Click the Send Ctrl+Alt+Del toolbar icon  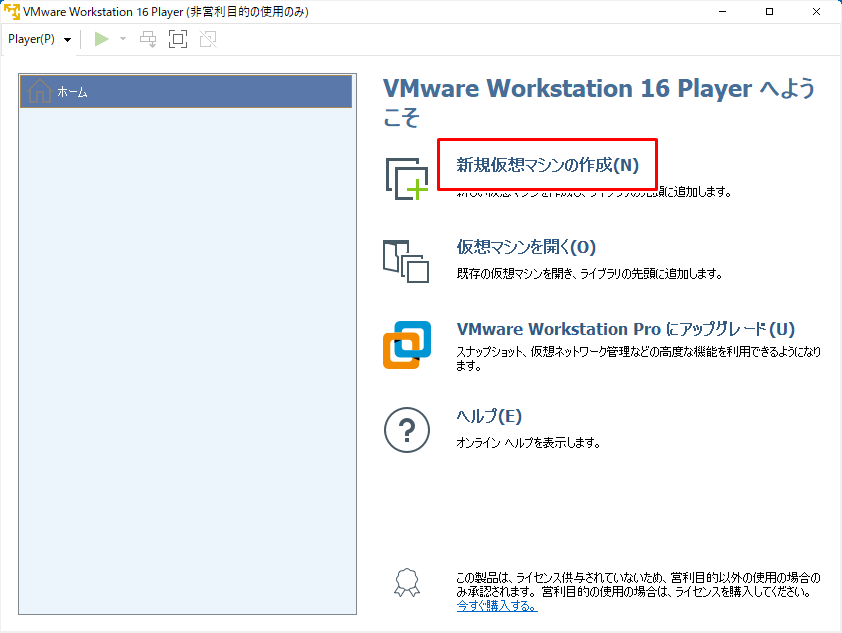[x=148, y=39]
